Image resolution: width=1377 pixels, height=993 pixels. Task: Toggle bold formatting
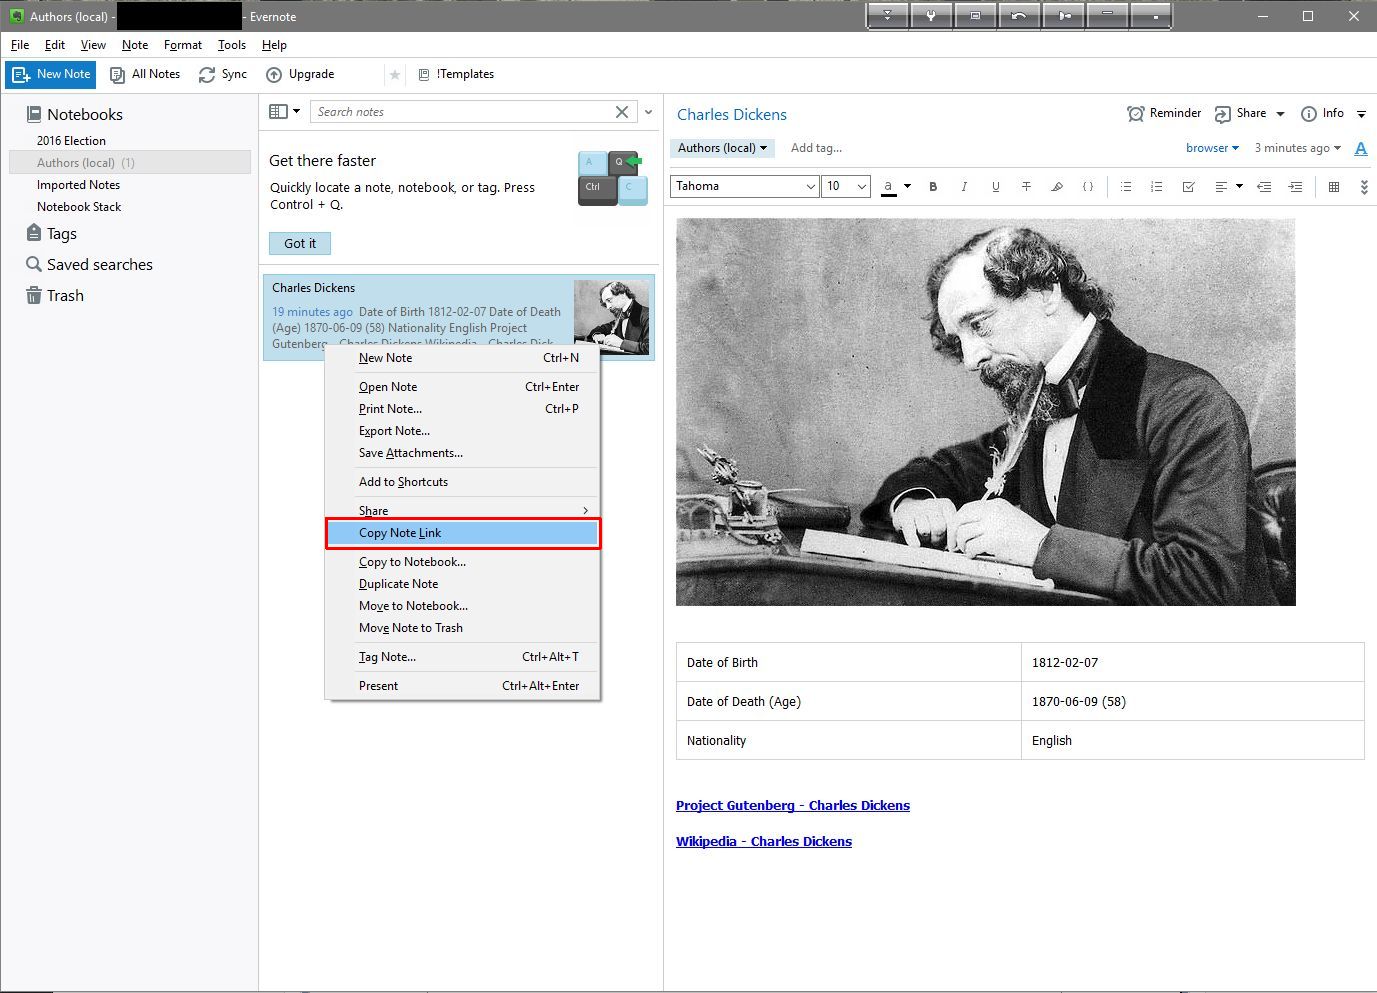click(x=933, y=186)
